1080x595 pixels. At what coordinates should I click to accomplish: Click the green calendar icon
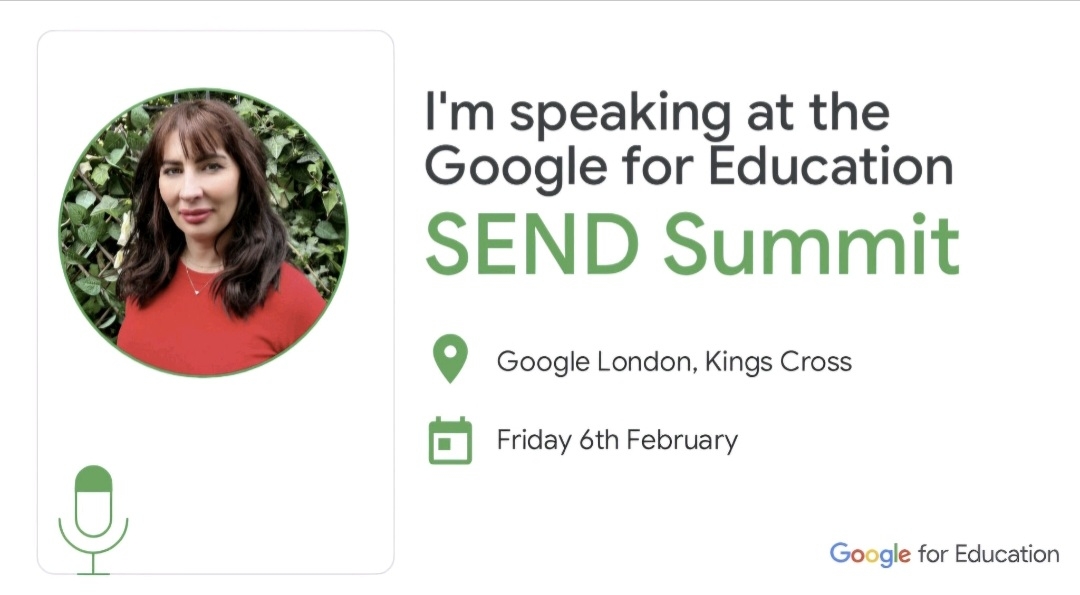(x=450, y=440)
